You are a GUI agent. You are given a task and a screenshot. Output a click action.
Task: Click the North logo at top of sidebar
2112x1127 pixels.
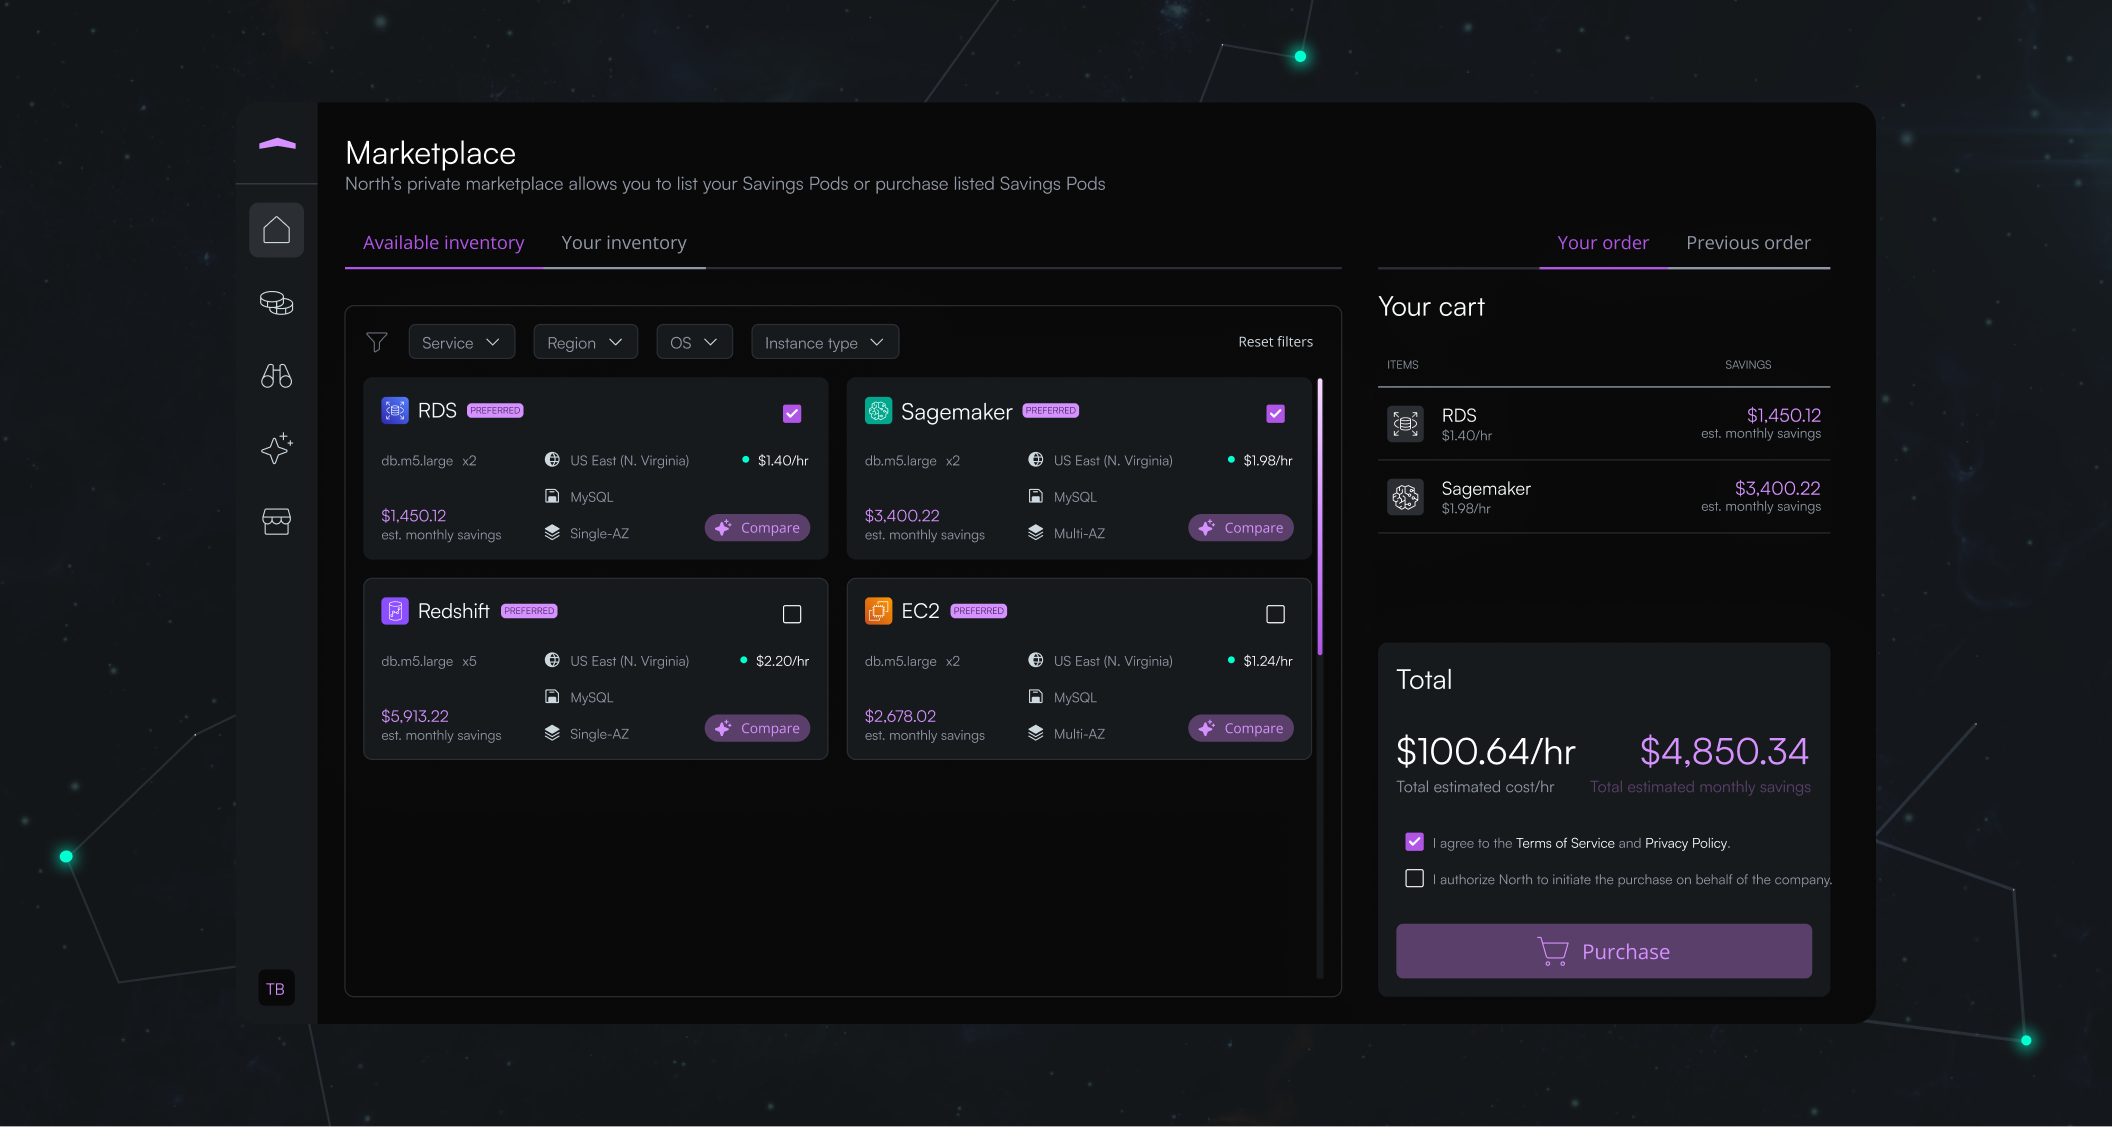click(x=277, y=145)
